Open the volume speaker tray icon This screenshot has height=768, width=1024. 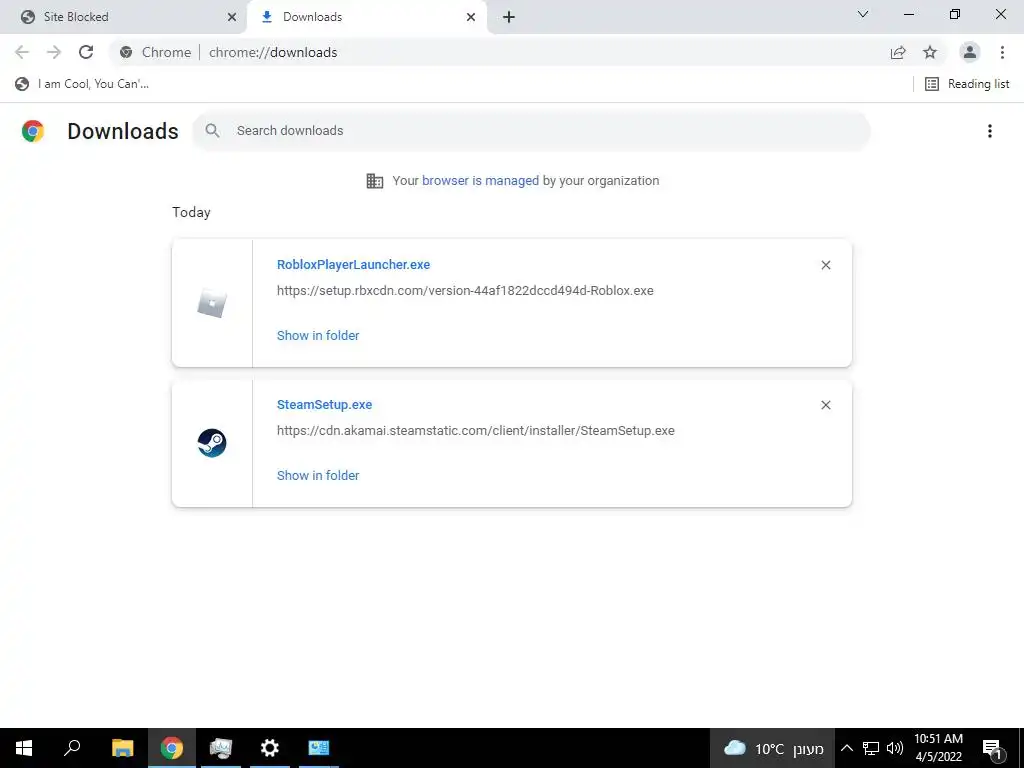point(895,748)
